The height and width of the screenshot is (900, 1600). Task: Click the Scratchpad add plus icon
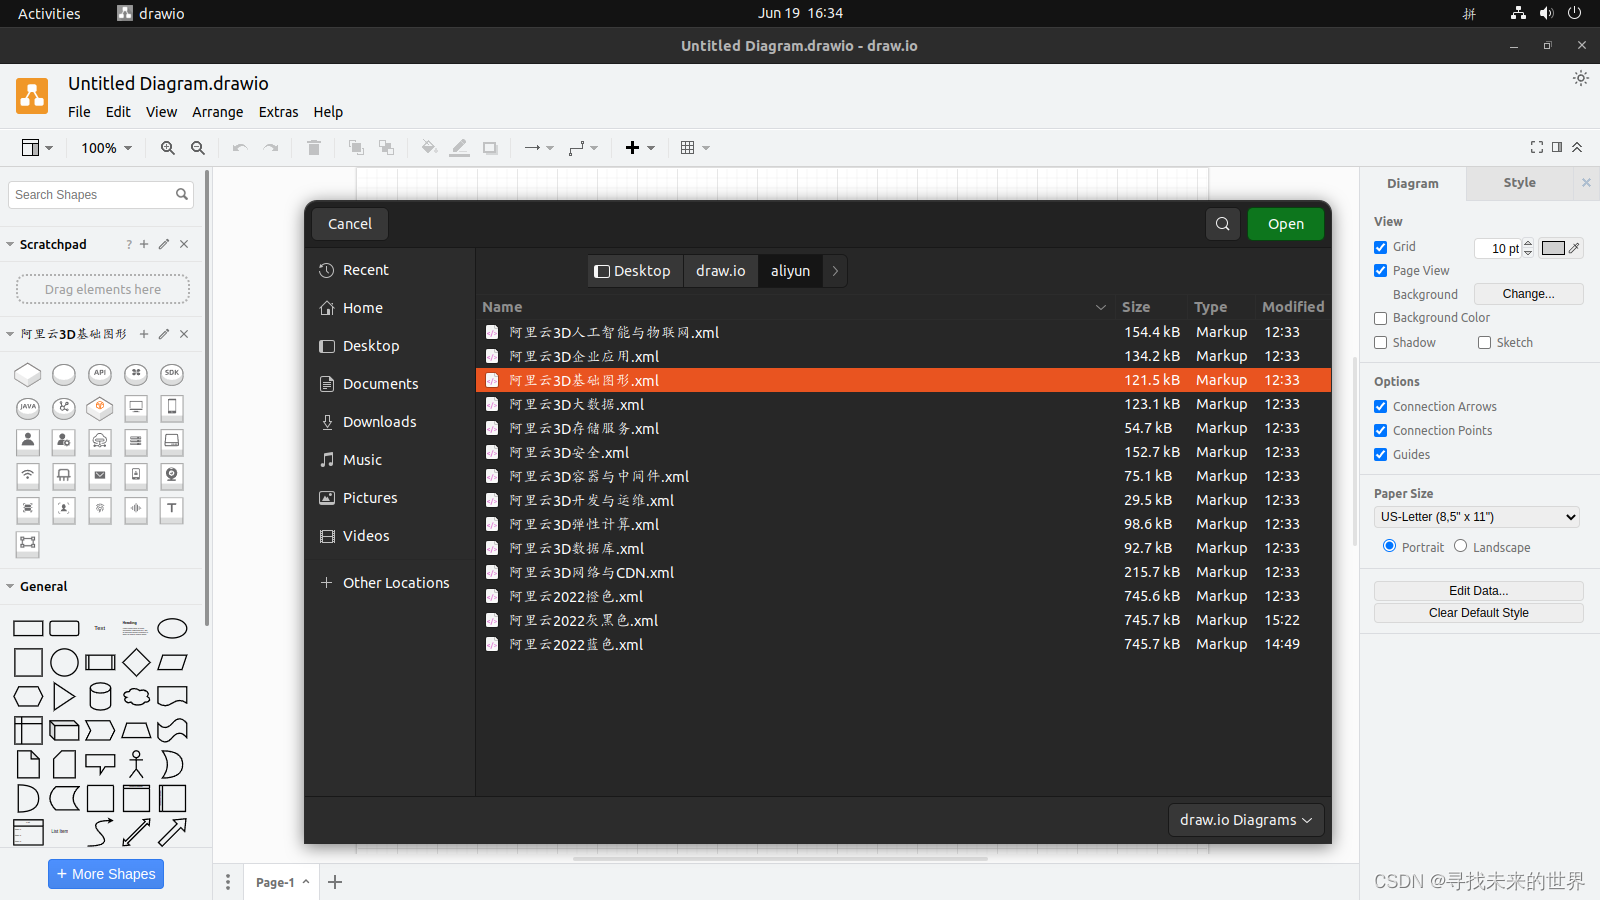coord(144,244)
